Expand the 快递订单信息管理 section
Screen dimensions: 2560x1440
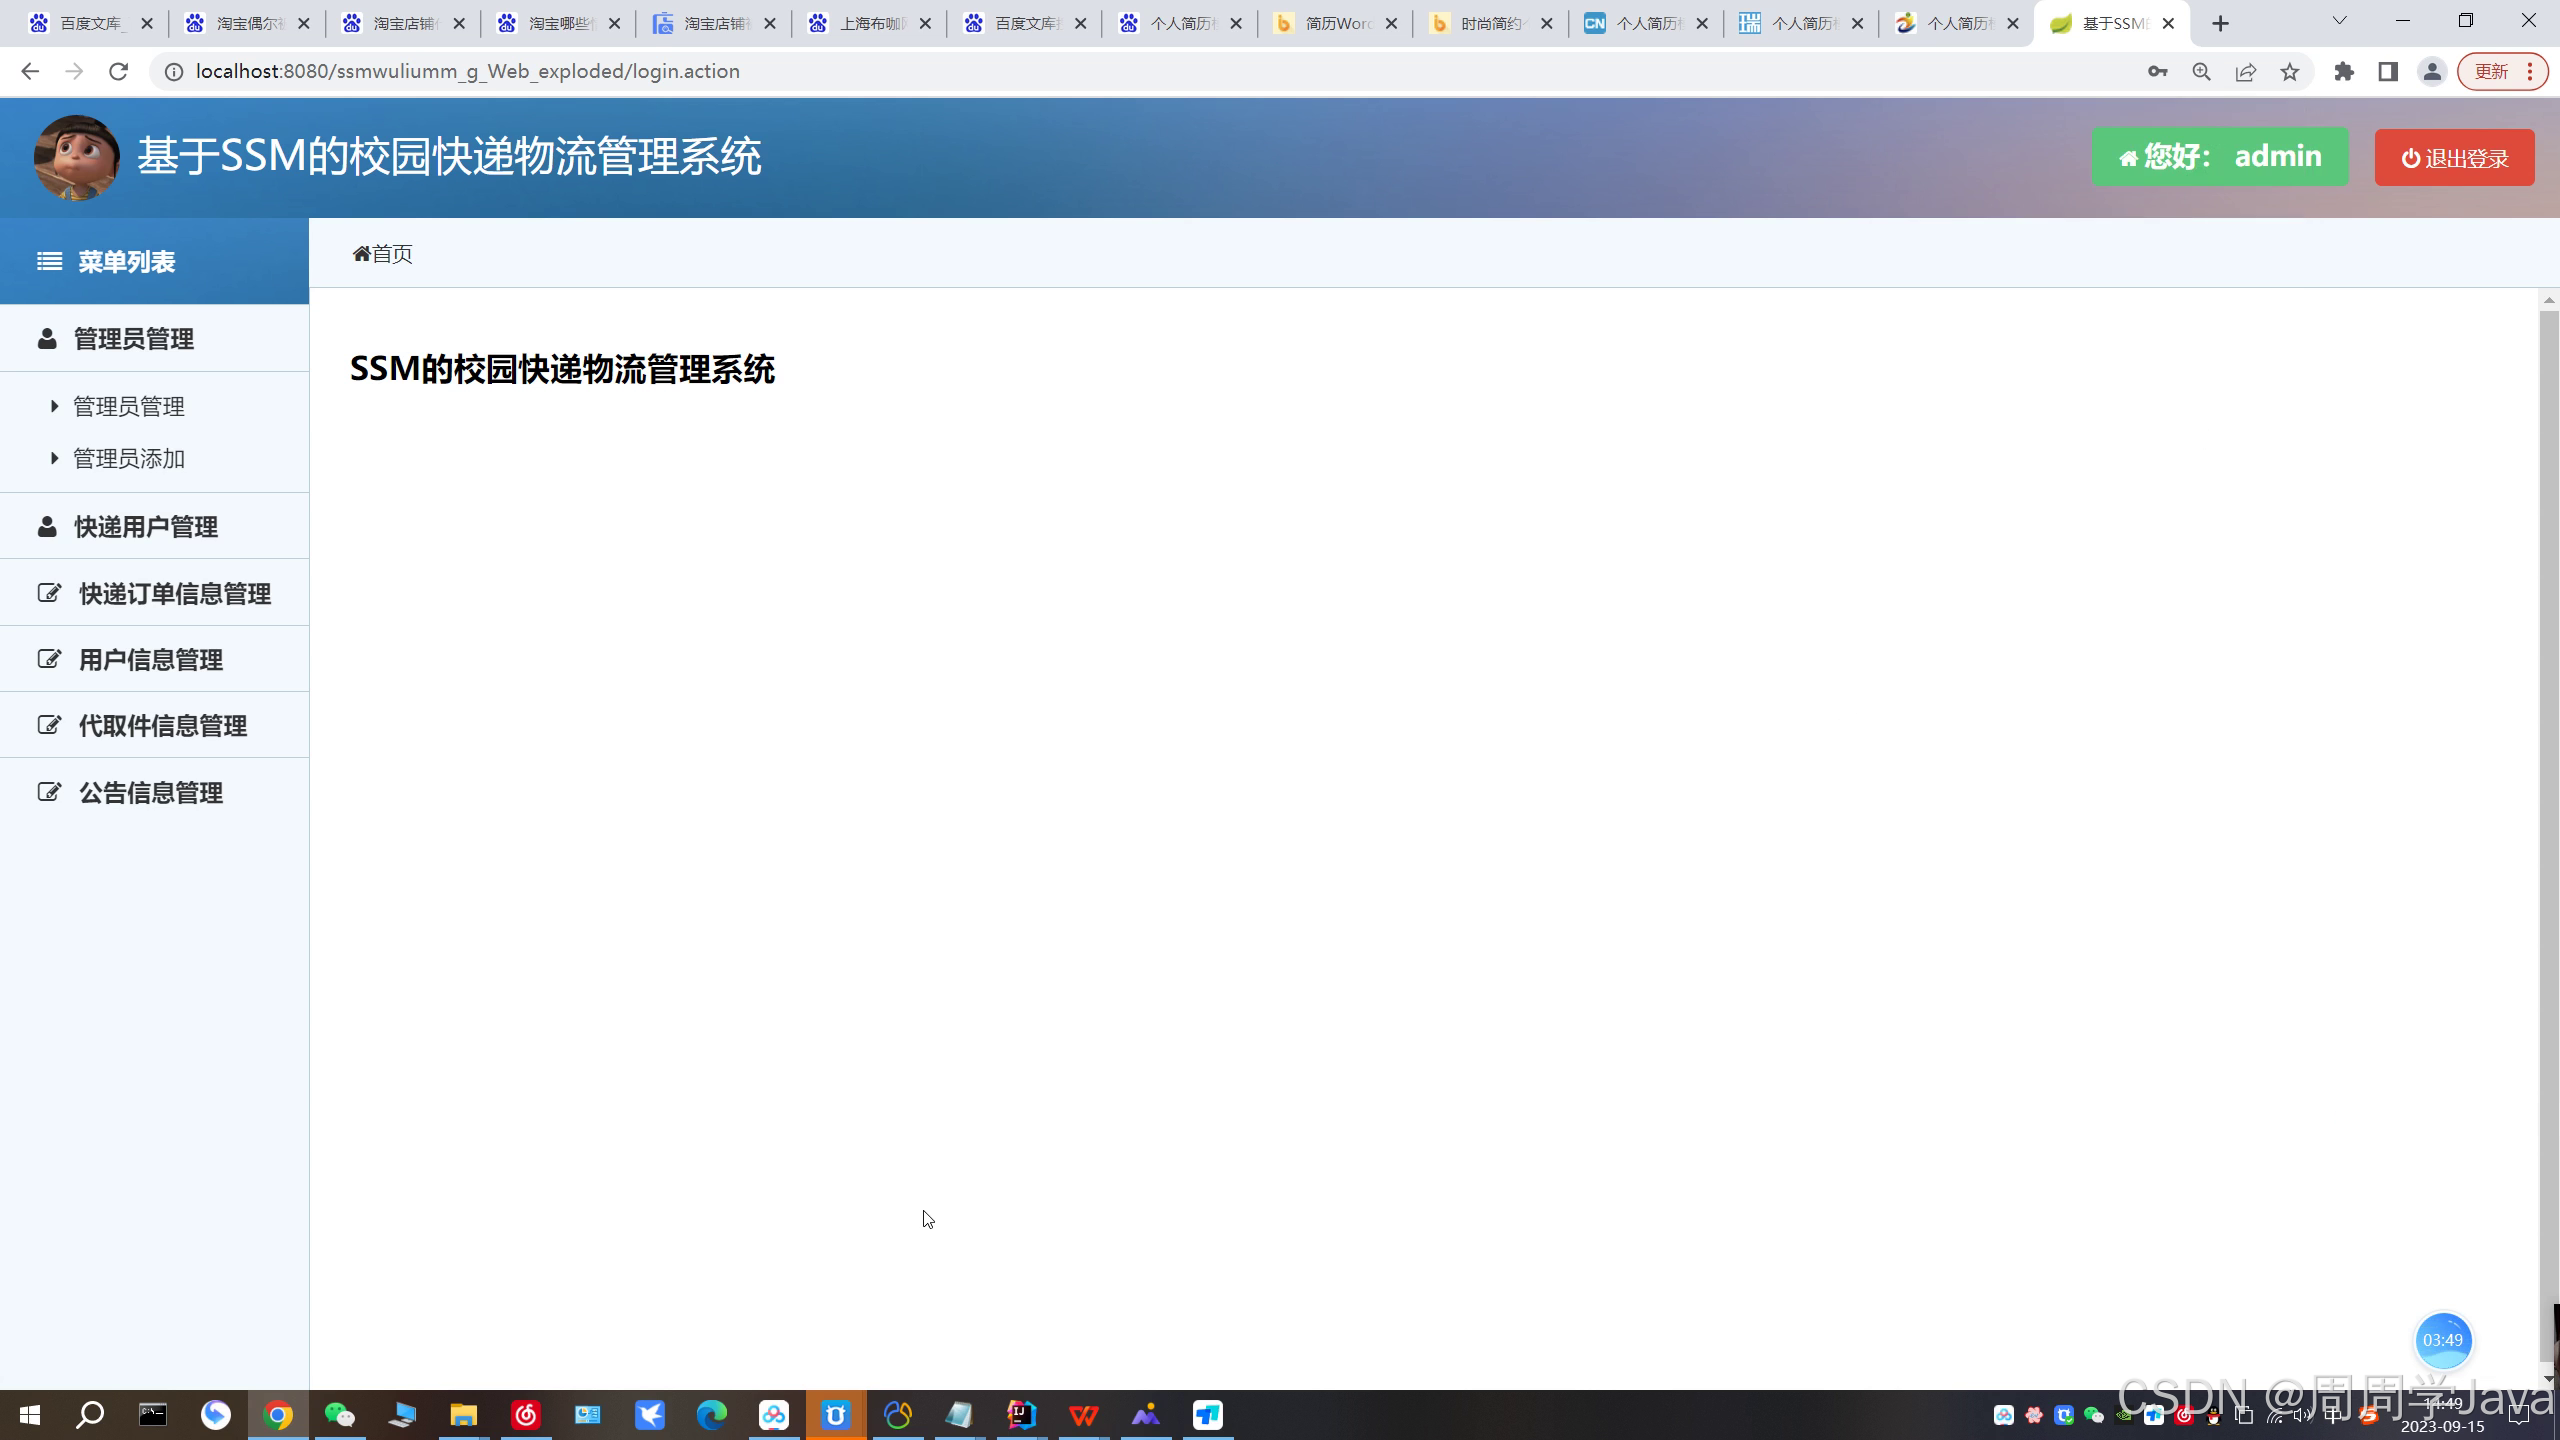click(174, 594)
